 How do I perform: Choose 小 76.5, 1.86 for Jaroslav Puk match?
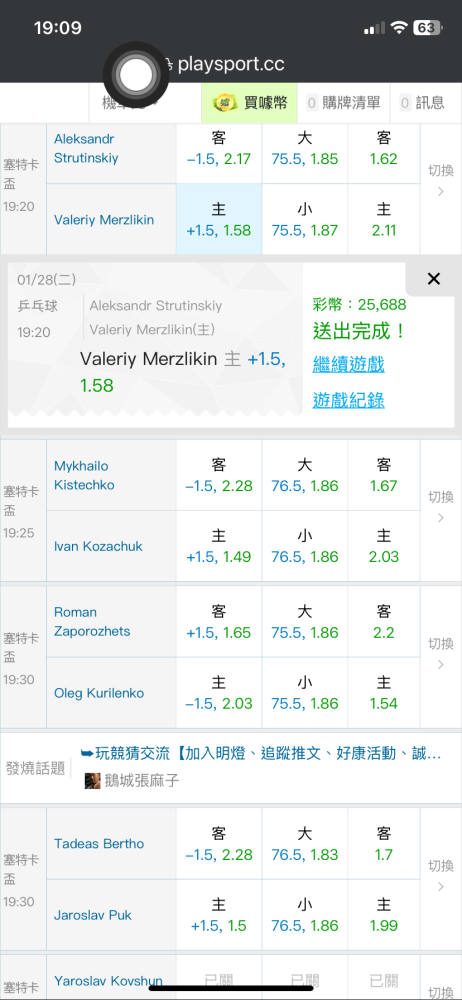coord(304,915)
